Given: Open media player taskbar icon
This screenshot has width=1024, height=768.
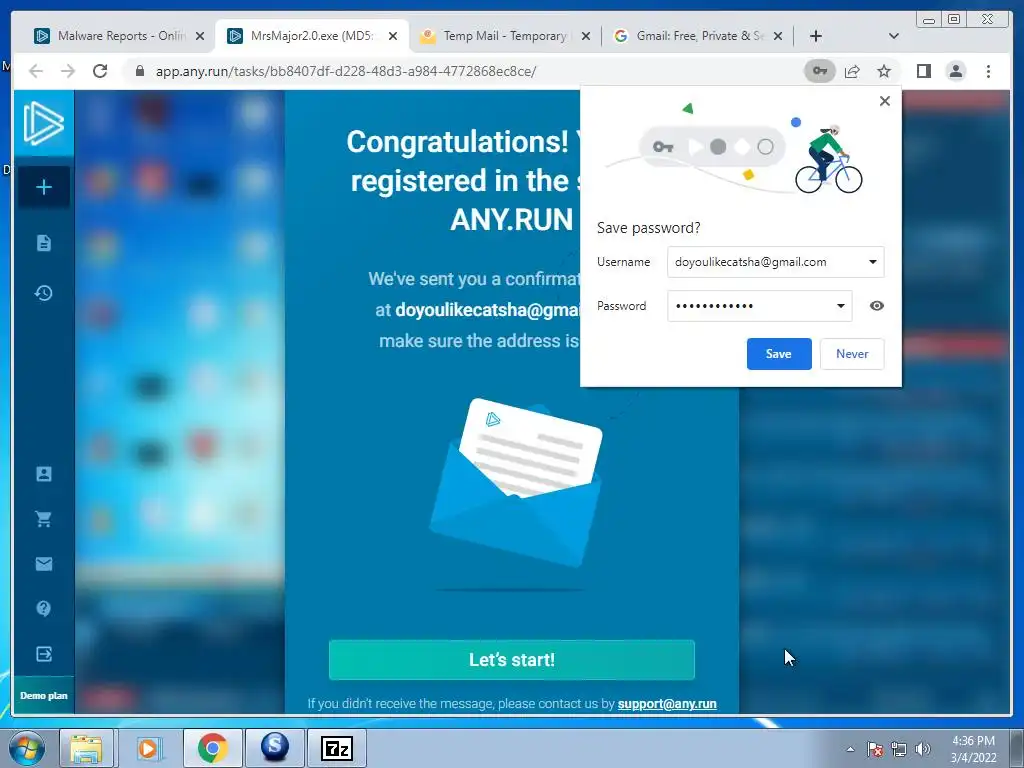Looking at the screenshot, I should coord(149,748).
